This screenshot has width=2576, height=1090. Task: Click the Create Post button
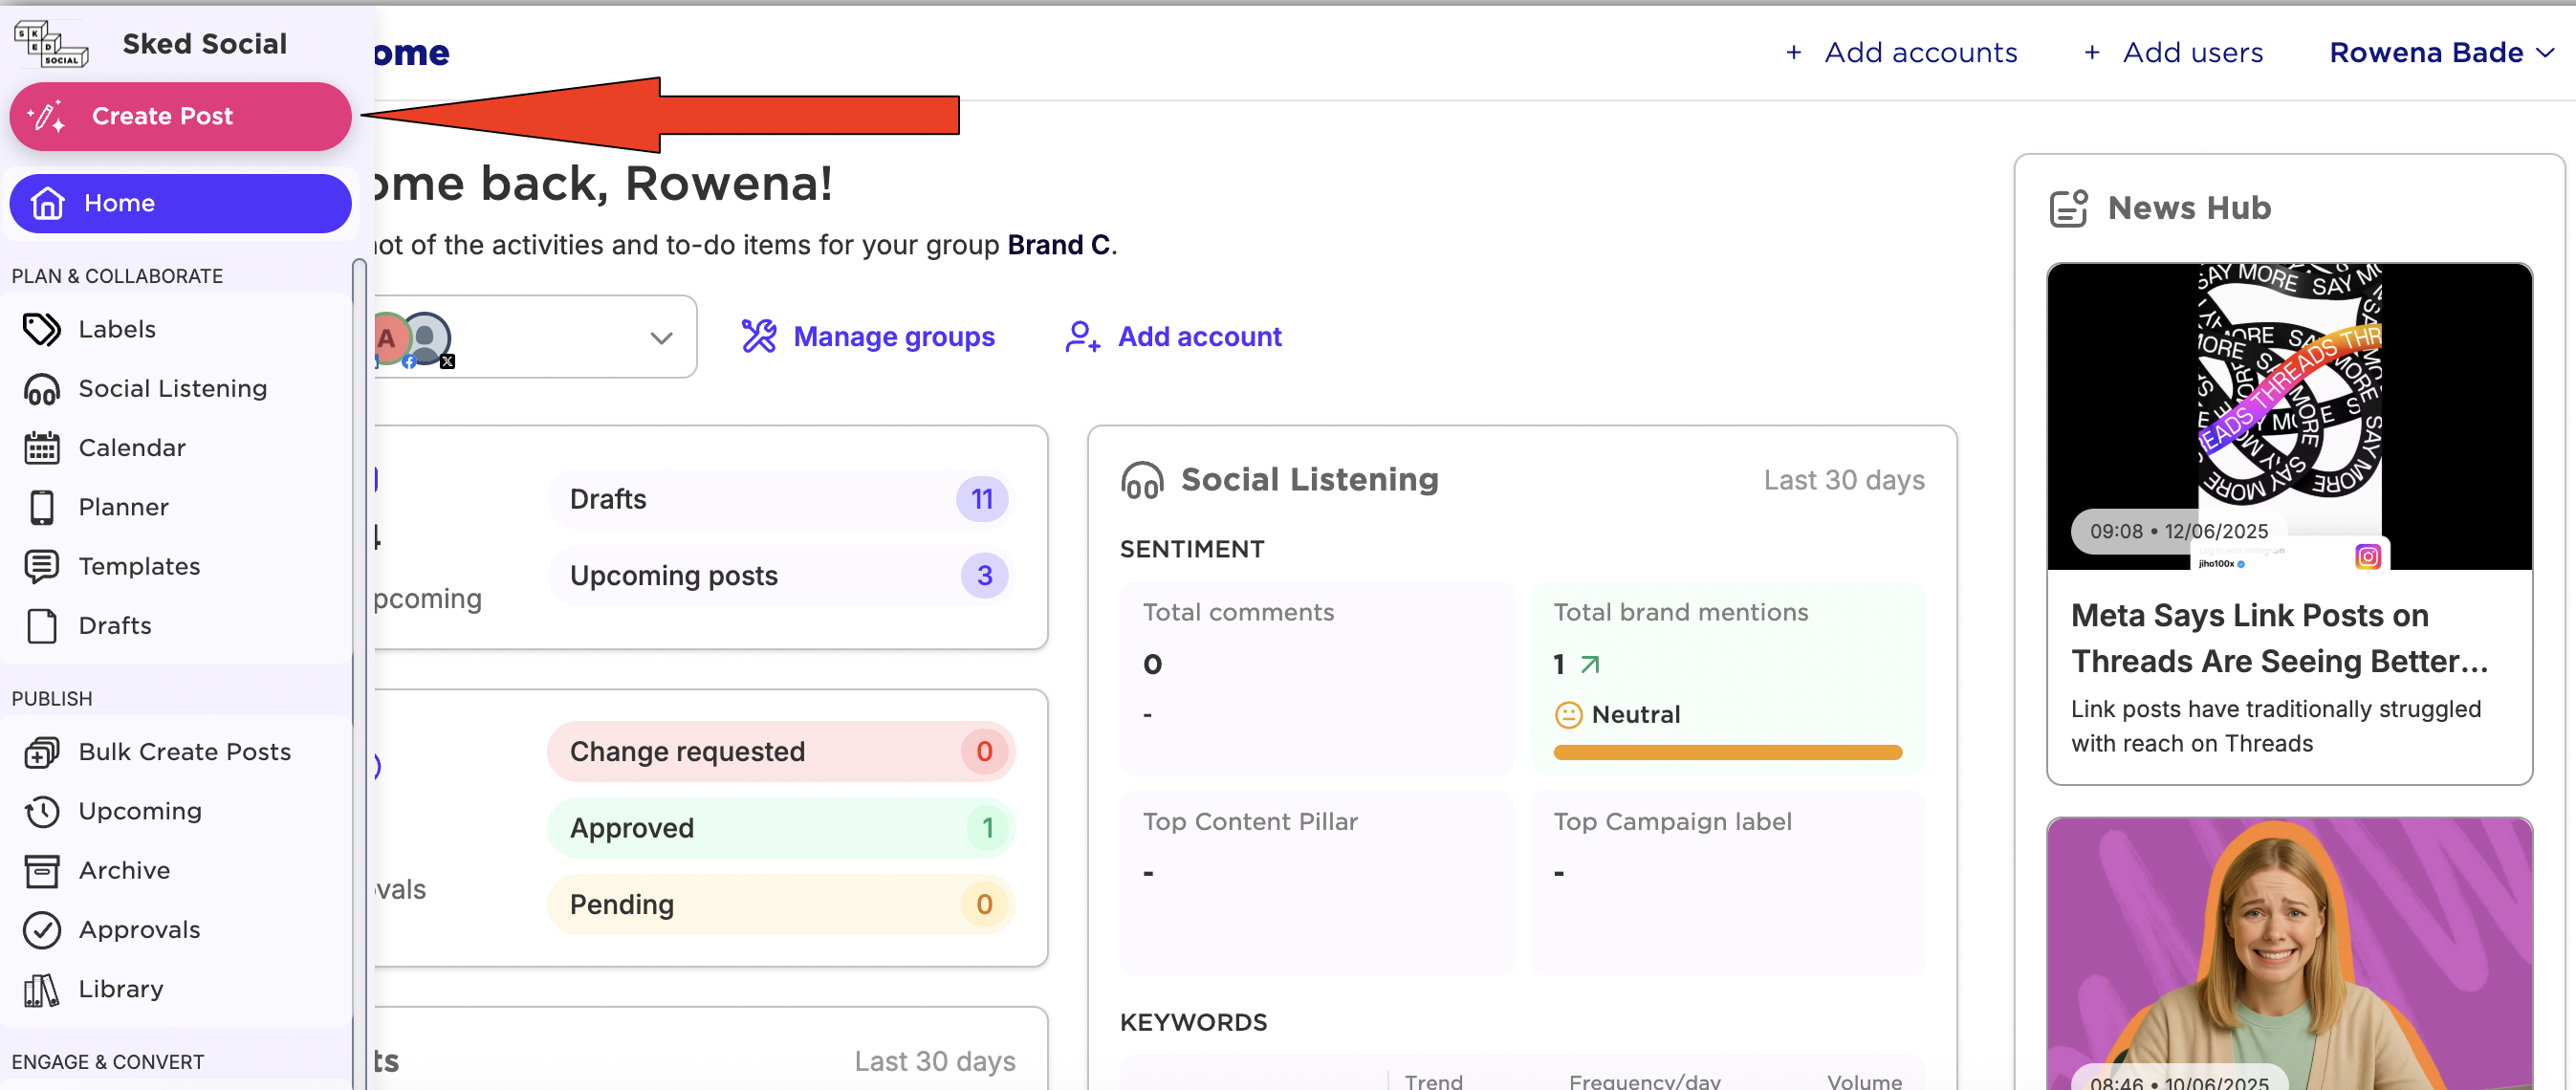pyautogui.click(x=180, y=117)
